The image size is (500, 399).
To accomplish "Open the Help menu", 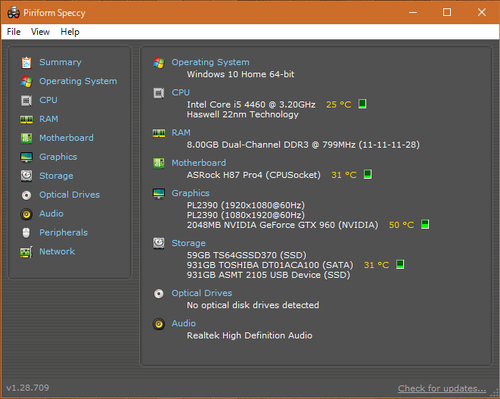I will pos(70,32).
